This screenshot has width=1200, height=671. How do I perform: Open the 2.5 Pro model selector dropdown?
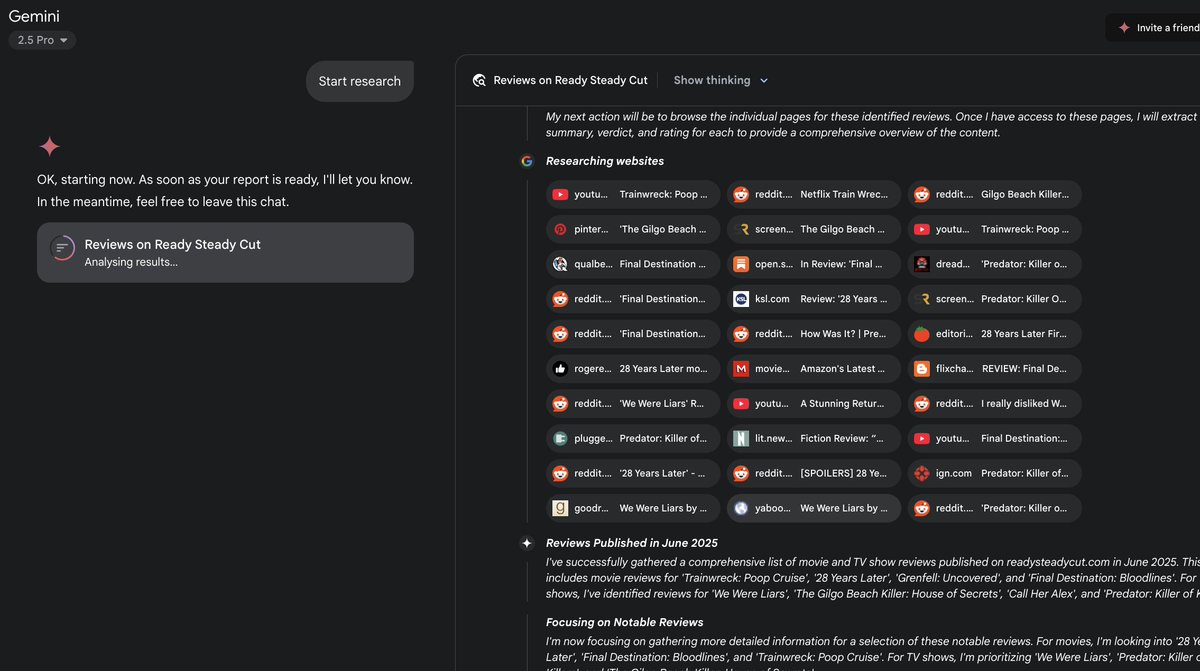[x=42, y=40]
